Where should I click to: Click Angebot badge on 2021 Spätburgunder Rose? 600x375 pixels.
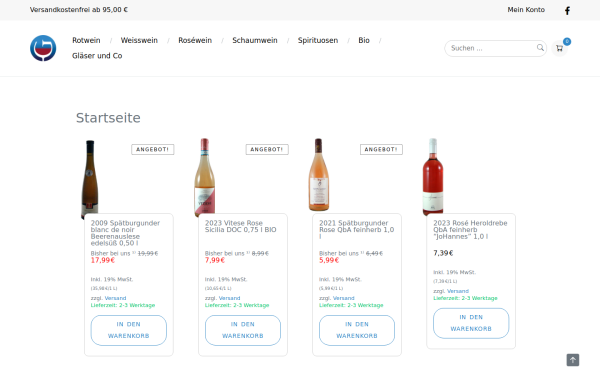(381, 149)
